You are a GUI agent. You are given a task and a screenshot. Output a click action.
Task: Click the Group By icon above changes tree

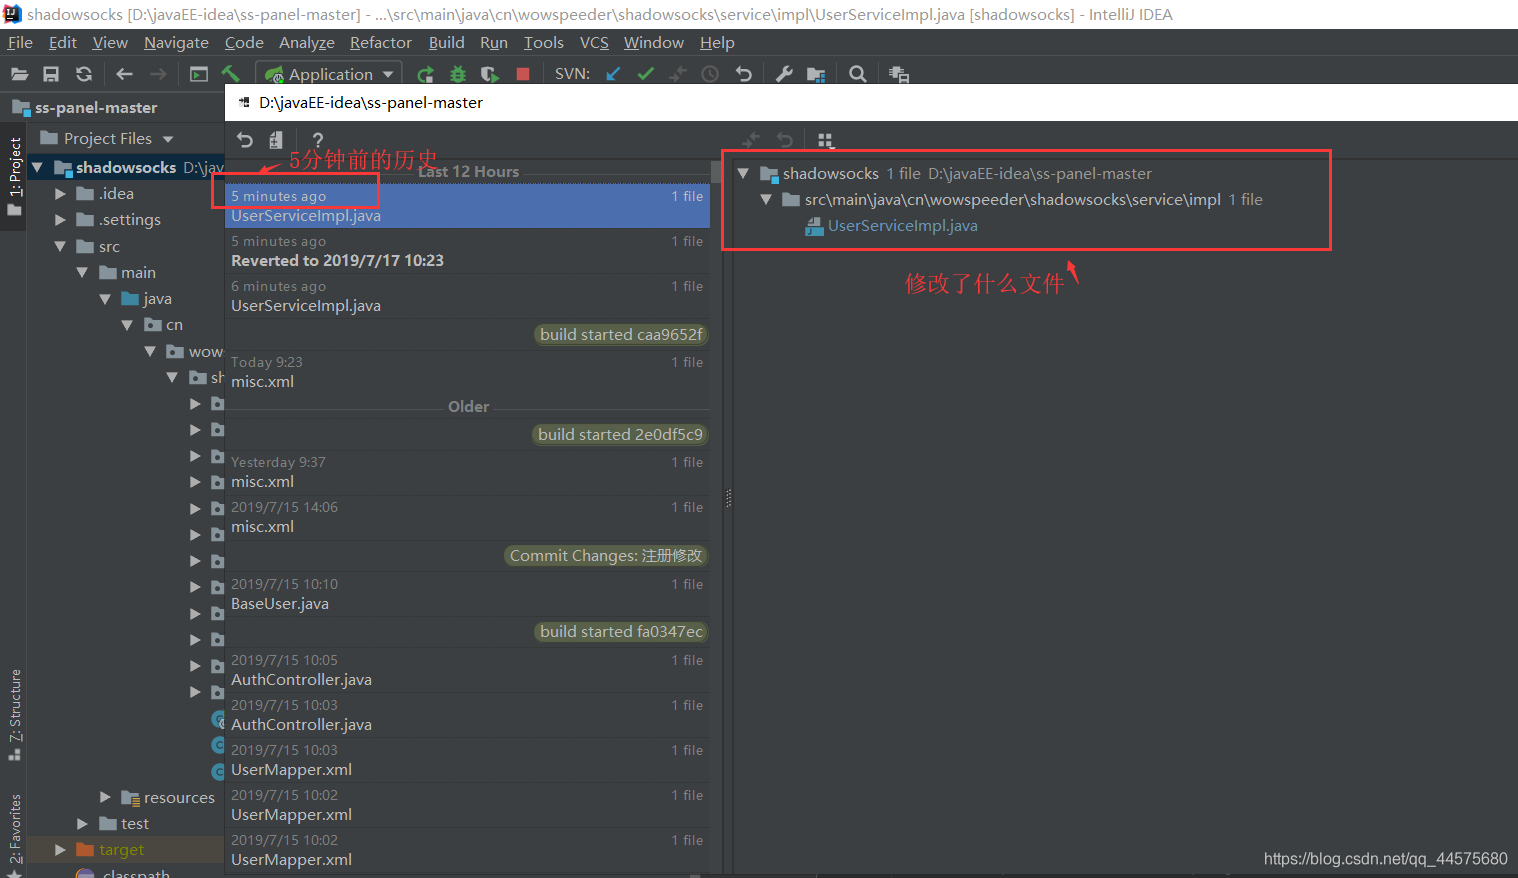[x=825, y=140]
